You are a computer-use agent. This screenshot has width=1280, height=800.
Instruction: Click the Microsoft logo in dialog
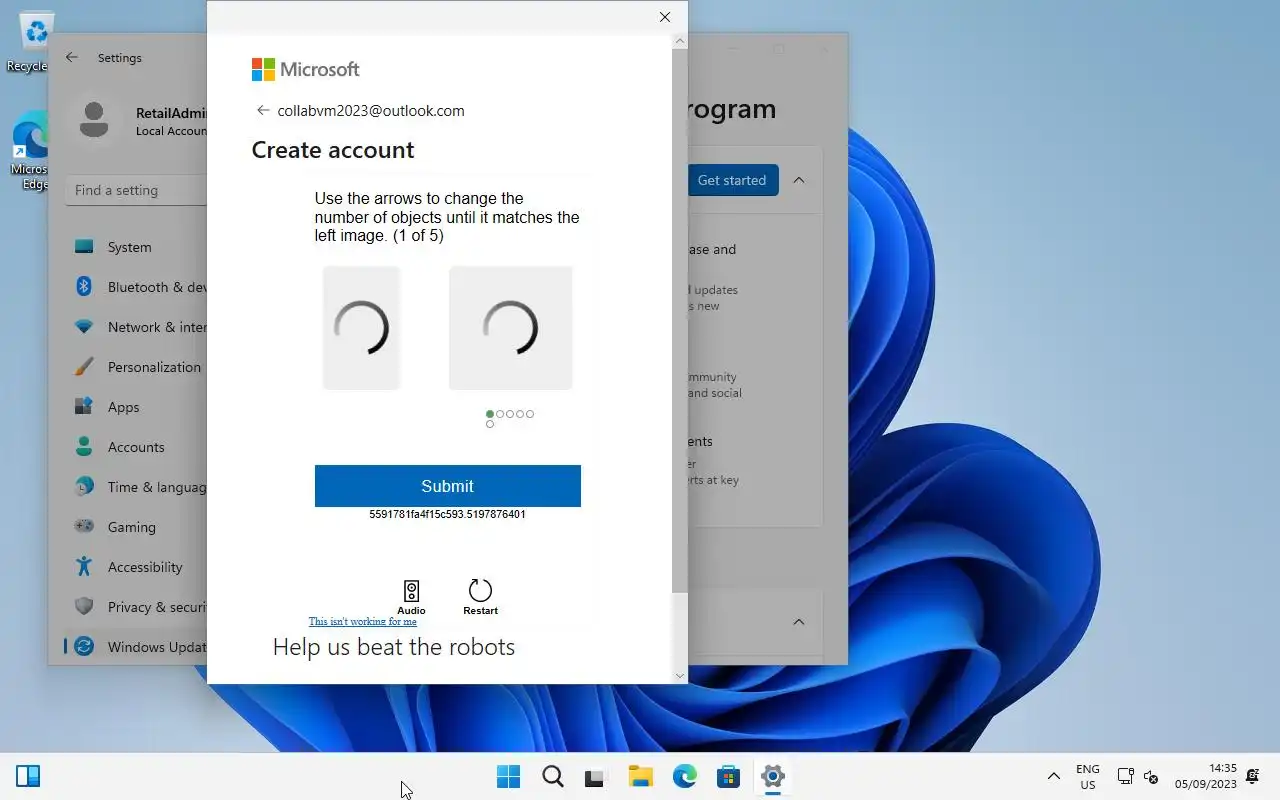pos(305,69)
